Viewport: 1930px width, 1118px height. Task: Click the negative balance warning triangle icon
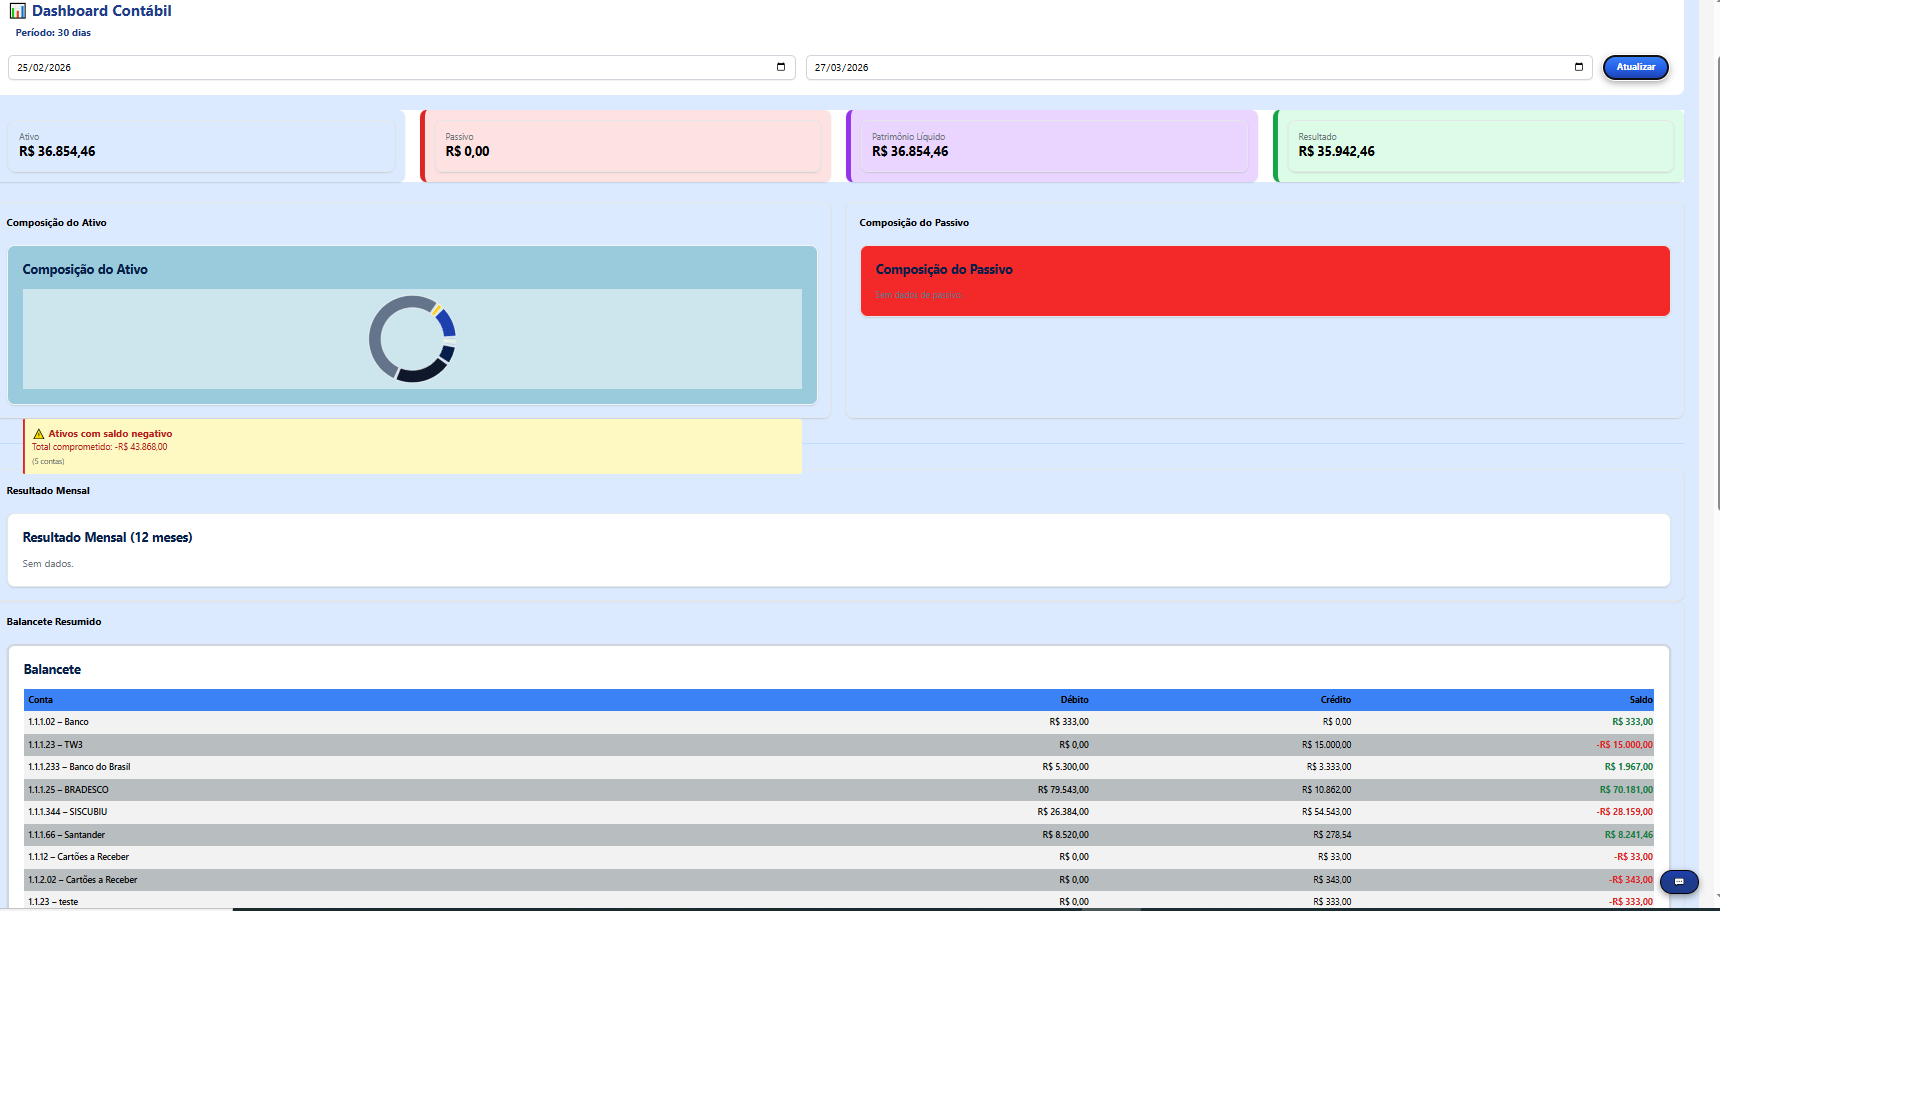39,434
